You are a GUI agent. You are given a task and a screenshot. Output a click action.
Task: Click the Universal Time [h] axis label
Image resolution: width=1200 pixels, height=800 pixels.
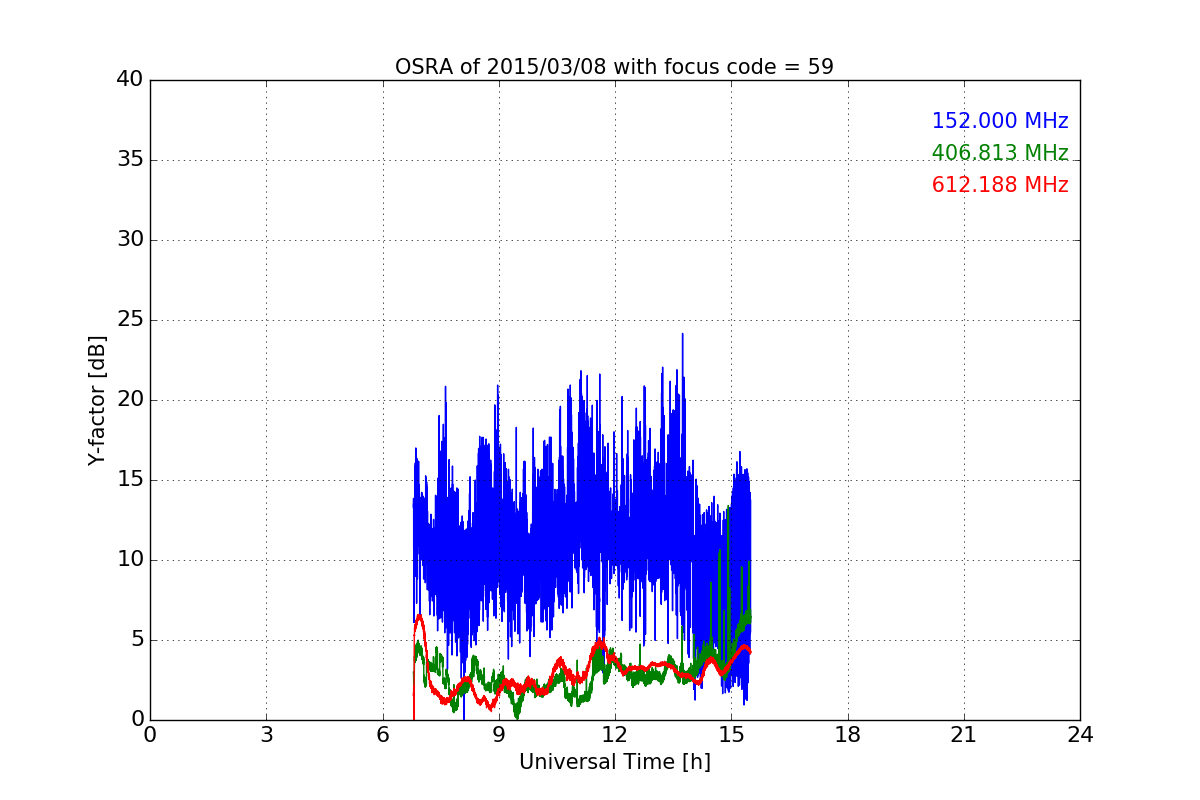(x=614, y=762)
